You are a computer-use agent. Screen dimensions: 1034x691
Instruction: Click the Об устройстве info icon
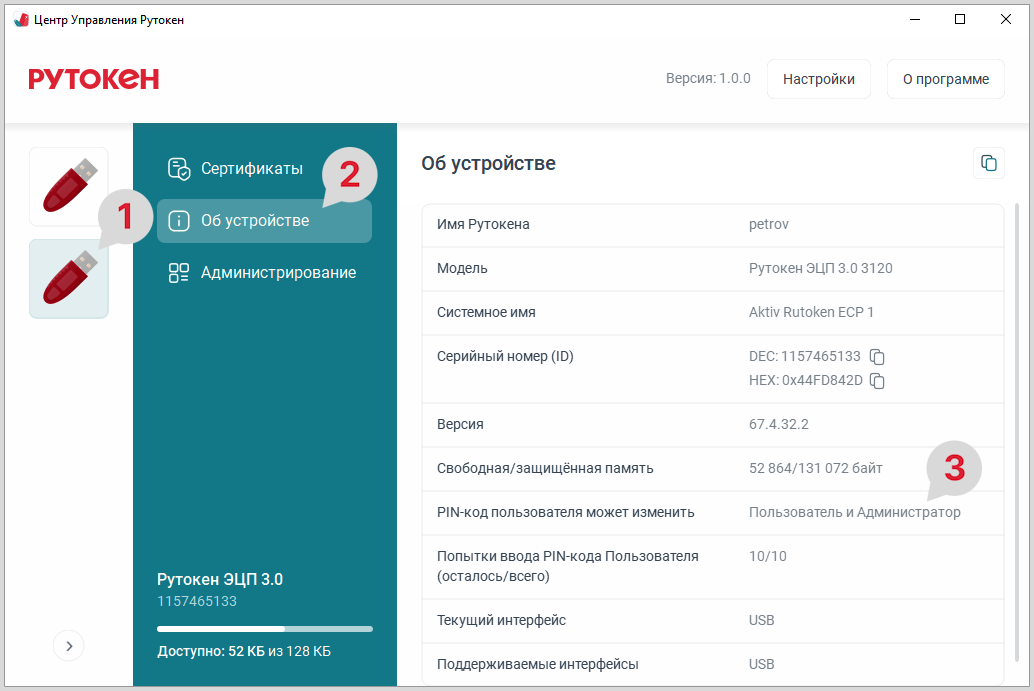[179, 221]
